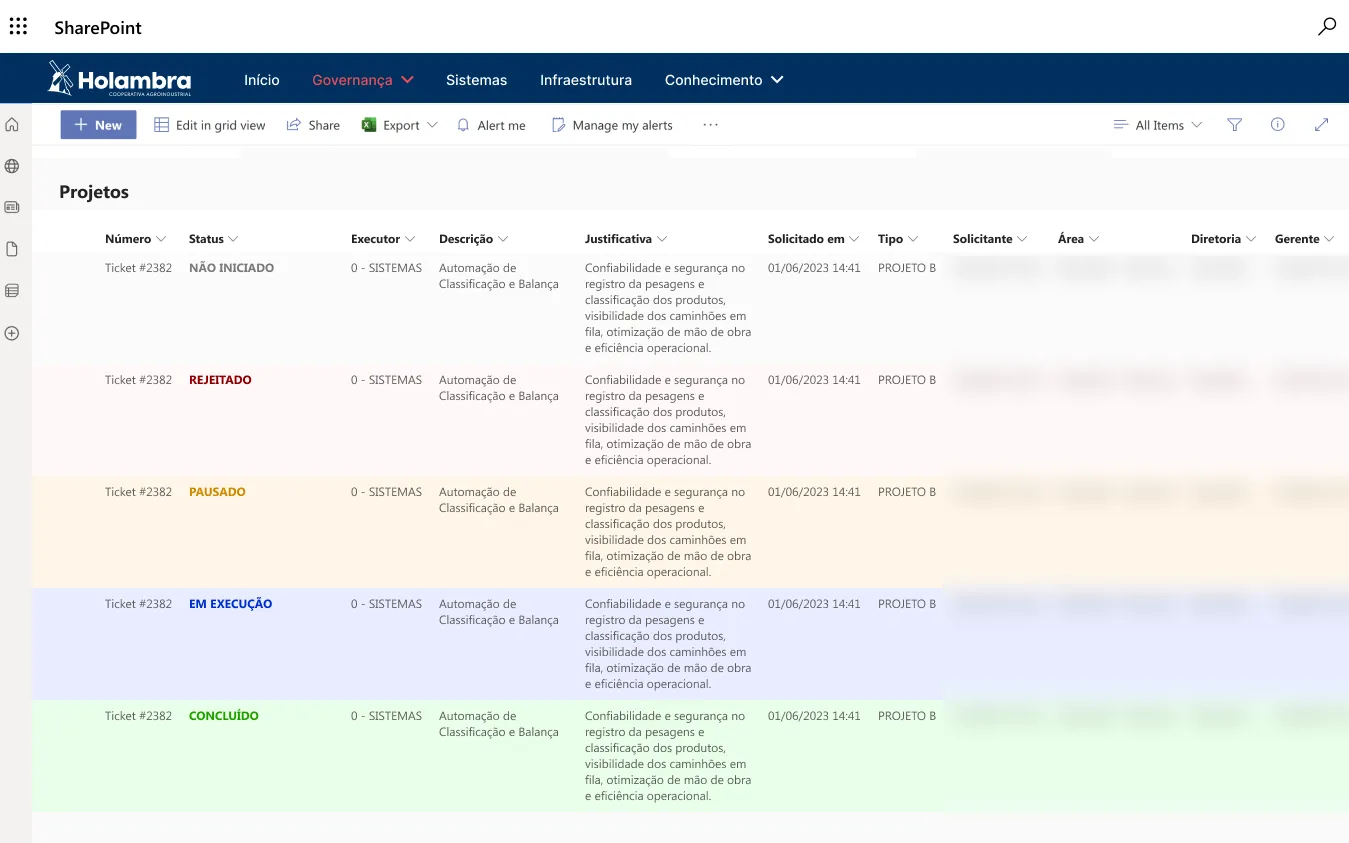Open ticket with NÃO INICIADO status

click(x=138, y=268)
